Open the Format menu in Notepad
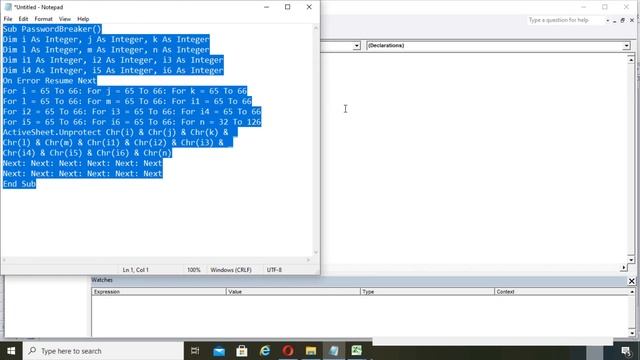The image size is (640, 360). [x=43, y=19]
